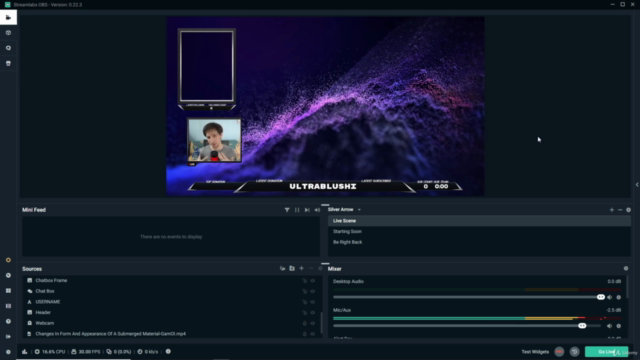640x360 pixels.
Task: Click the chatbox frame in preview
Action: click(x=207, y=69)
